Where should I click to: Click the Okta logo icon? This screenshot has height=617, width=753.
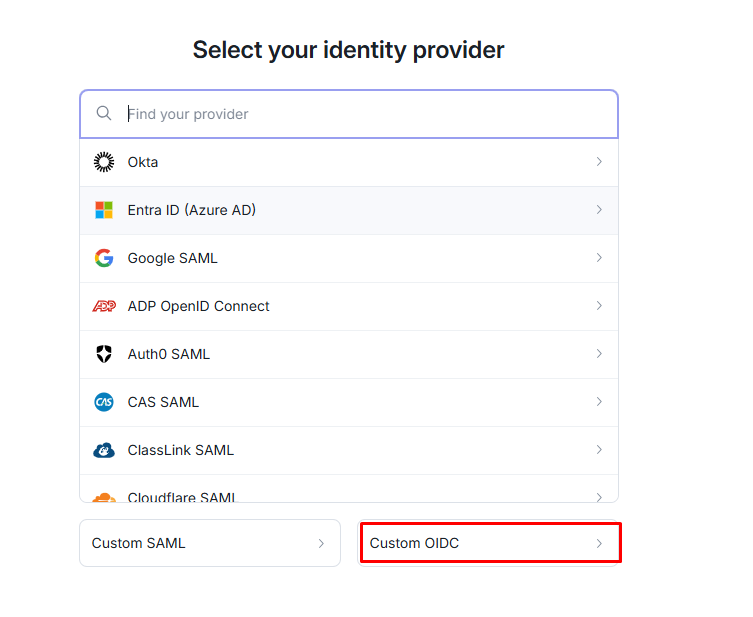point(104,162)
